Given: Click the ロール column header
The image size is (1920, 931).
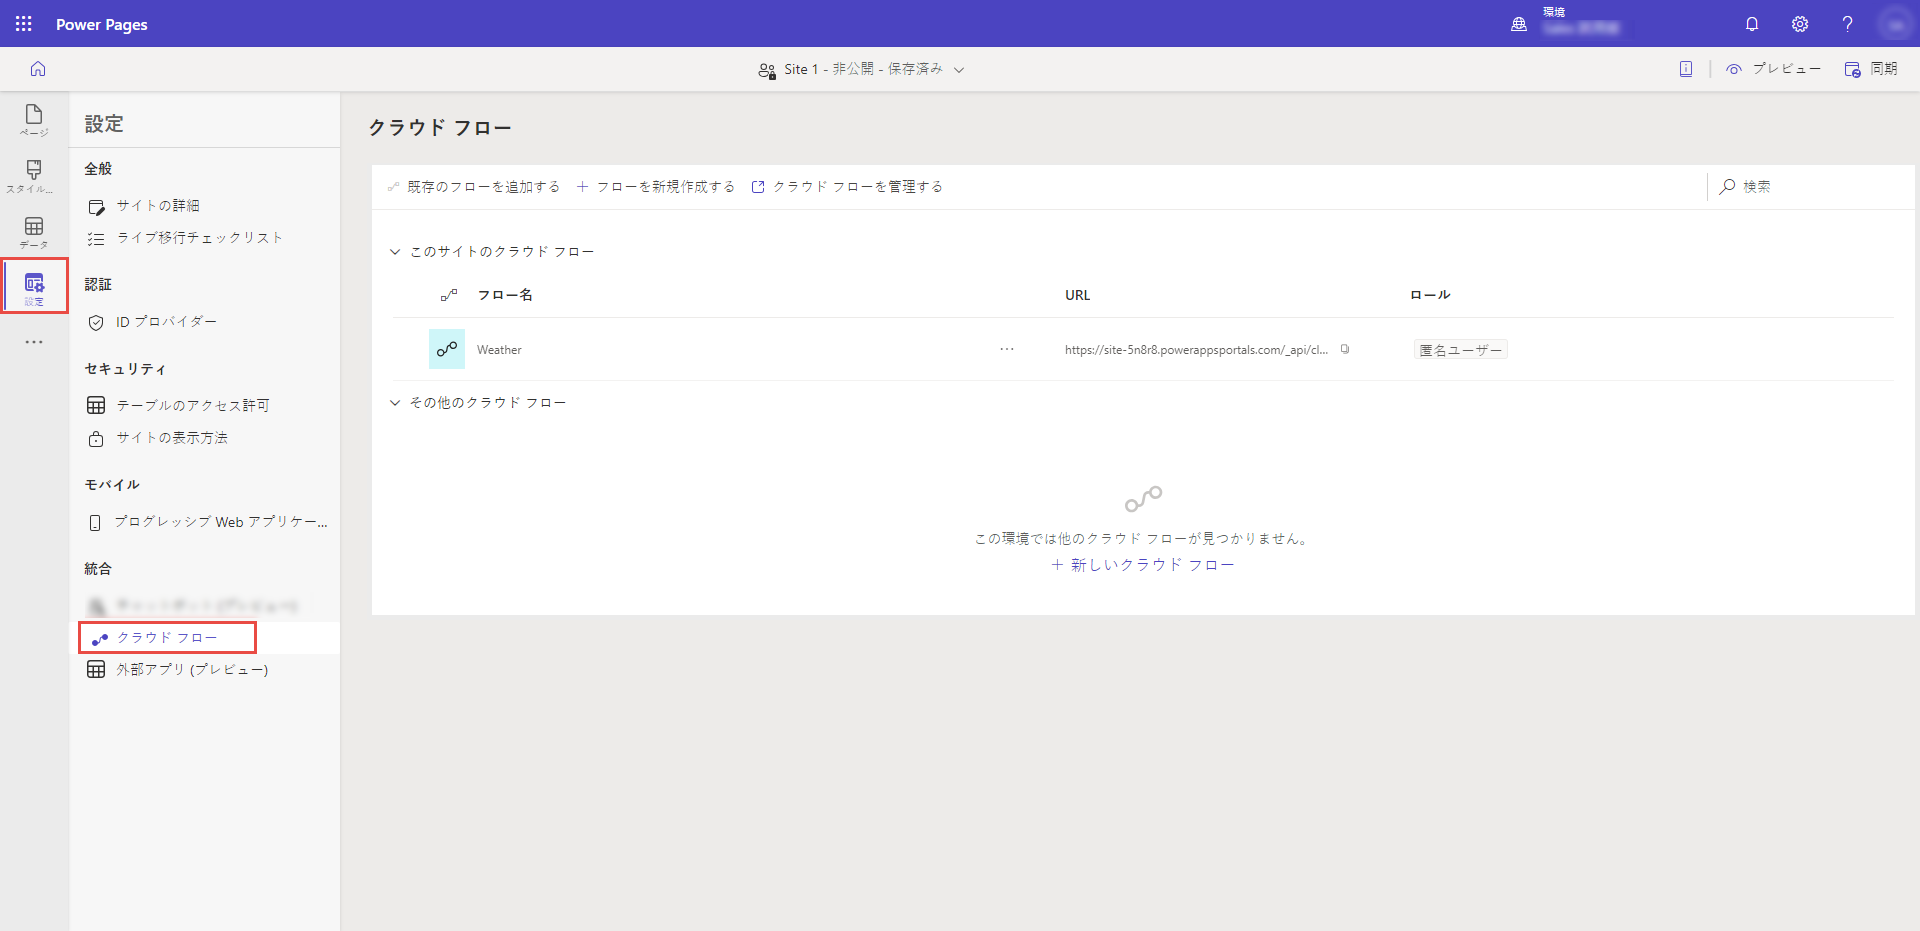Looking at the screenshot, I should click(x=1430, y=295).
